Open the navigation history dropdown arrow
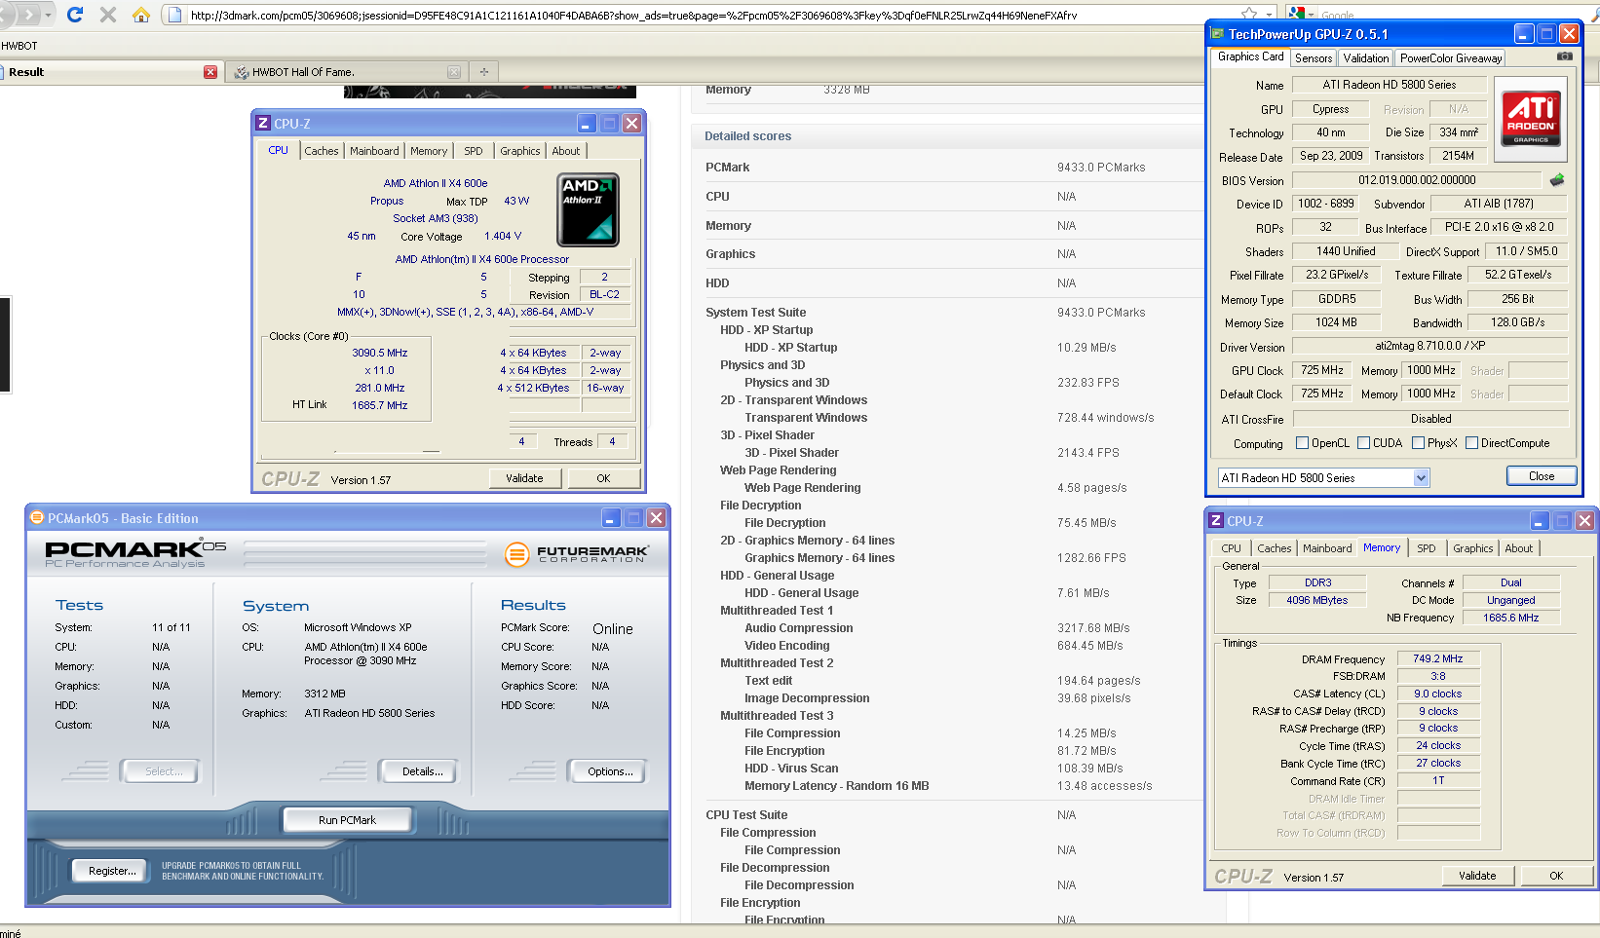The height and width of the screenshot is (938, 1600). click(x=49, y=15)
